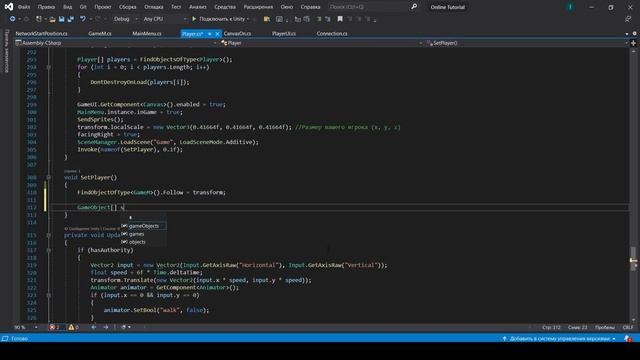
Task: Open the 90 % zoom level dropdown
Action: click(25, 327)
